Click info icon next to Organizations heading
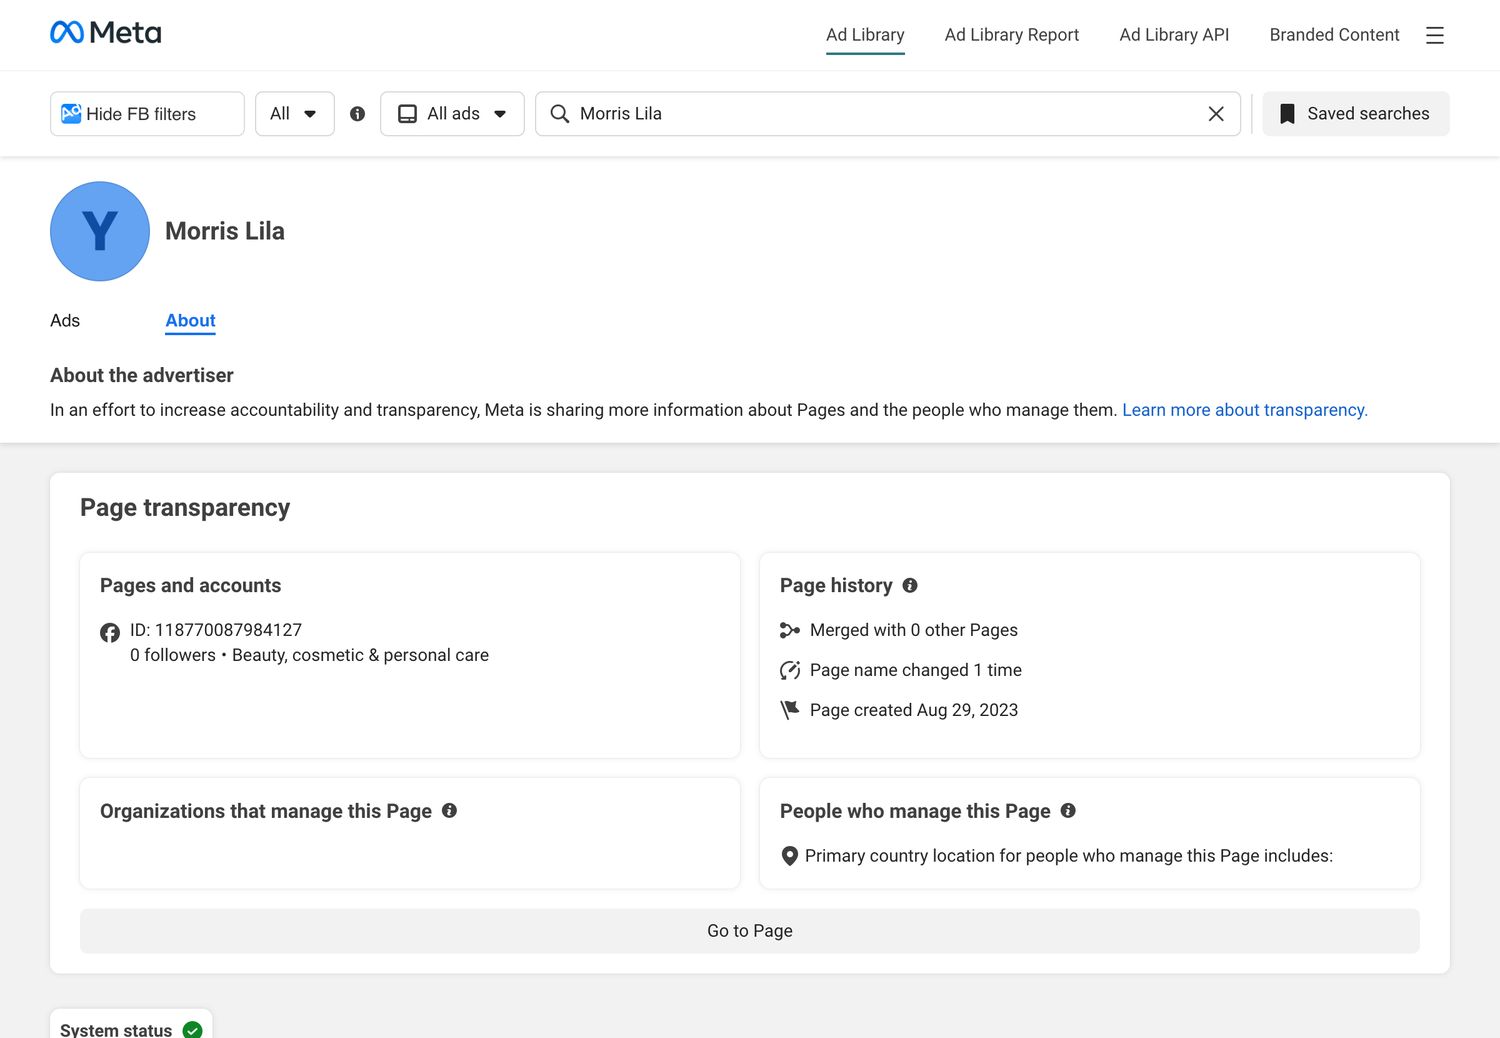1500x1038 pixels. pyautogui.click(x=449, y=810)
